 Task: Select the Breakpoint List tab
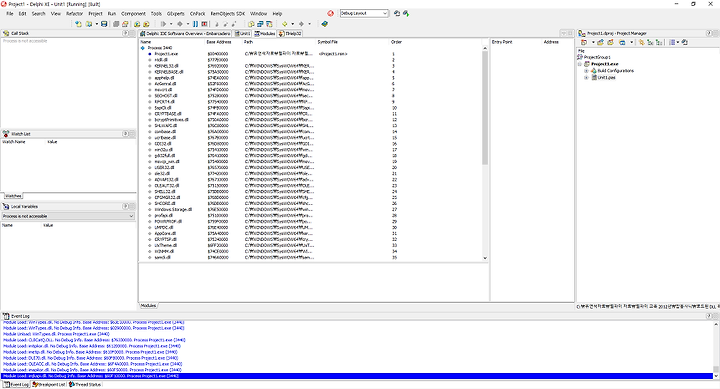49,384
